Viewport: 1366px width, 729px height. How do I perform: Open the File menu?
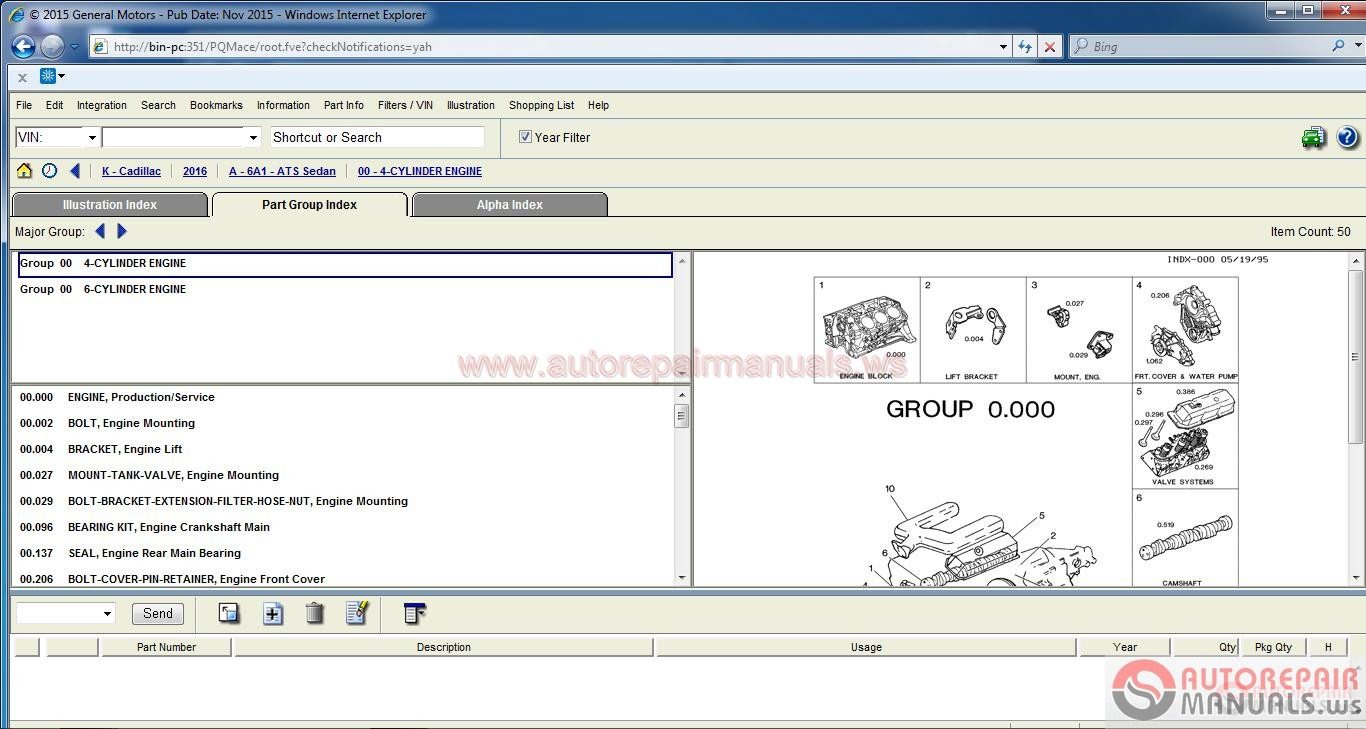[x=24, y=105]
